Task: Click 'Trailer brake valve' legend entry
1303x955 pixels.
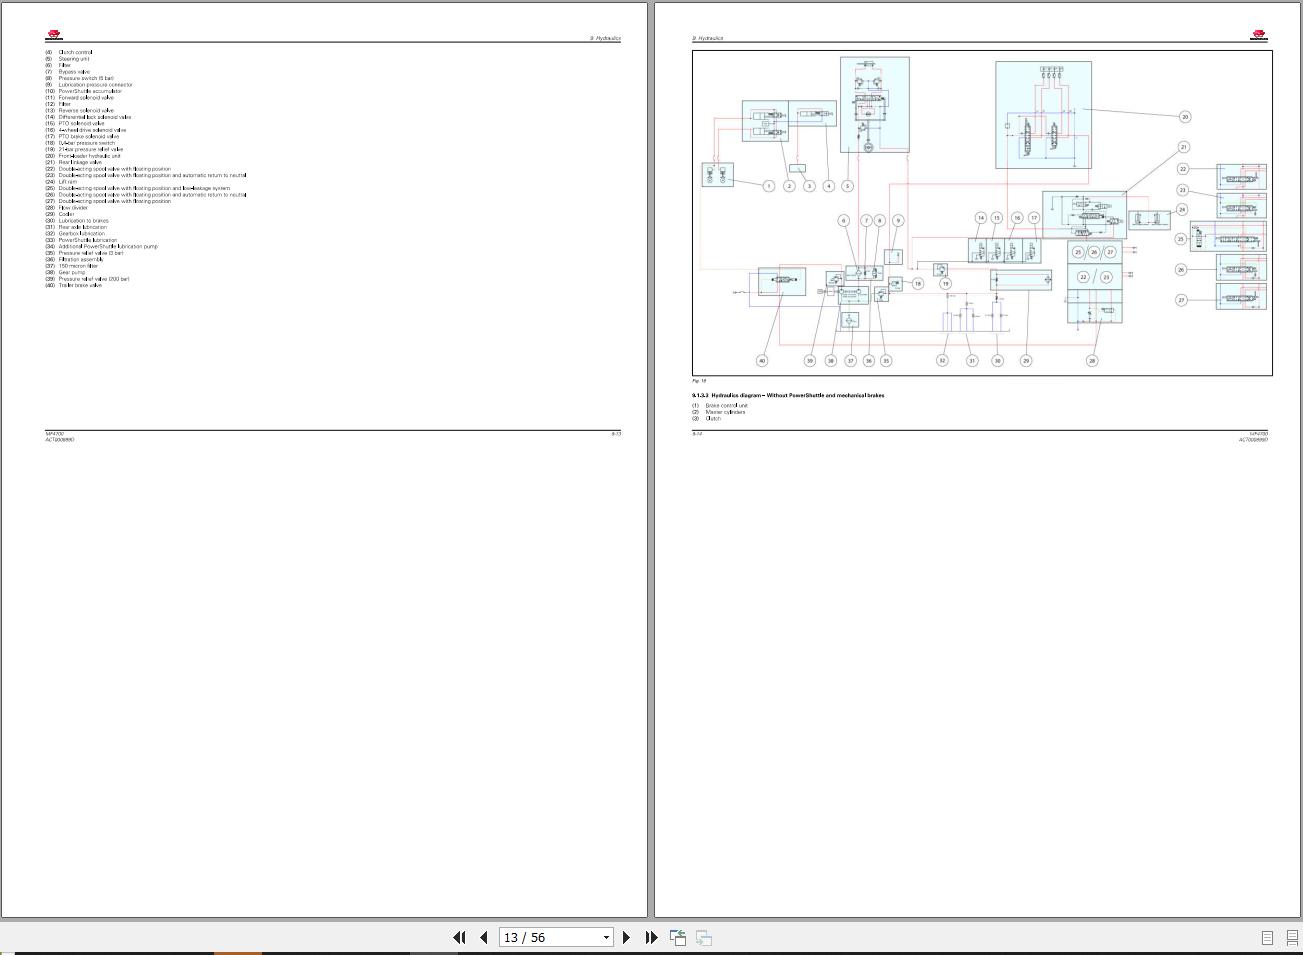Action: point(80,285)
